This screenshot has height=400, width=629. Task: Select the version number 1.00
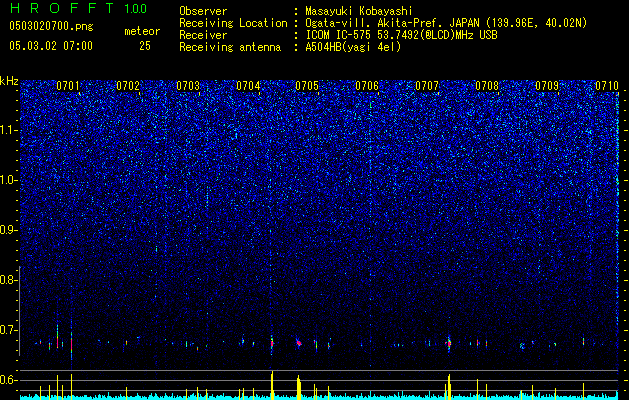coord(136,8)
